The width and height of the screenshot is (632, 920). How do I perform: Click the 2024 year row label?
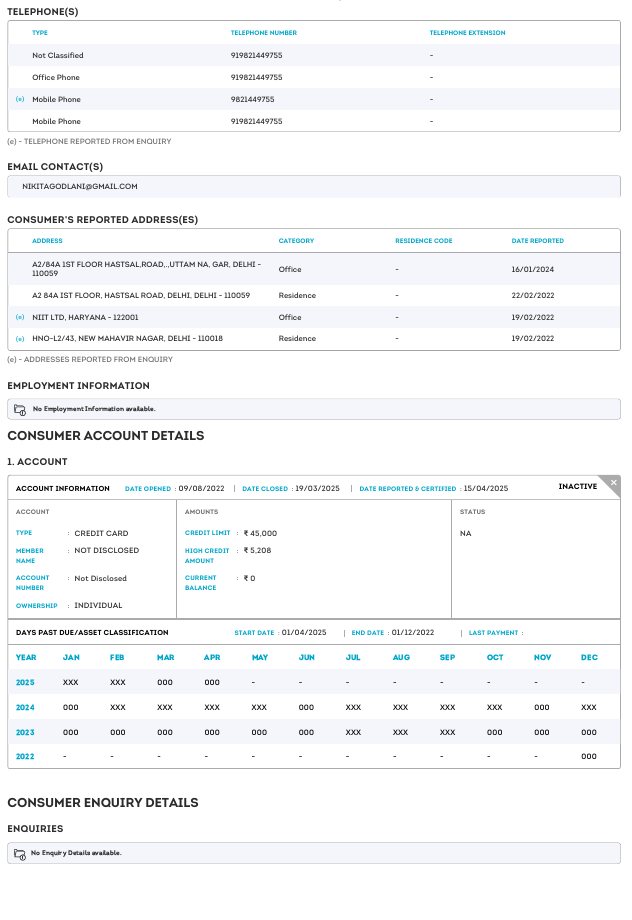click(25, 707)
